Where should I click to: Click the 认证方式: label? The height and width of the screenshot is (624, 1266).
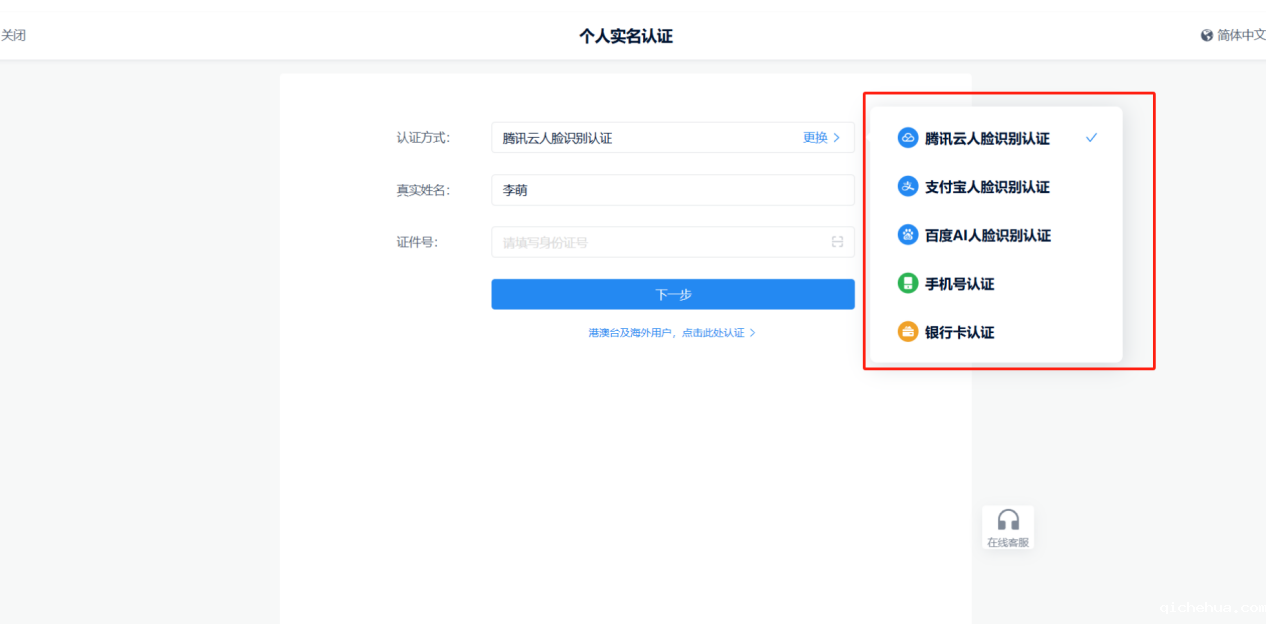[x=423, y=138]
